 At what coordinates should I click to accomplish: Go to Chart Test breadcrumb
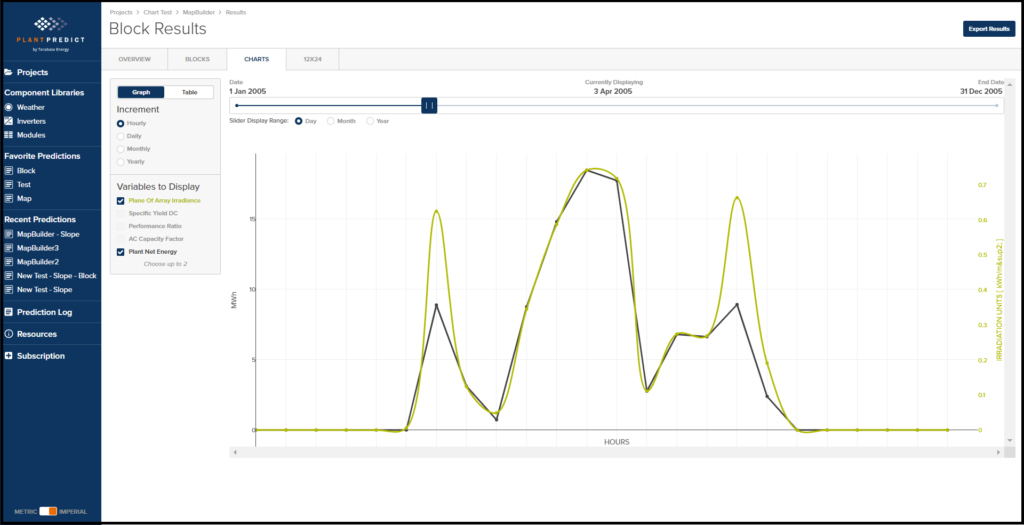pos(158,12)
